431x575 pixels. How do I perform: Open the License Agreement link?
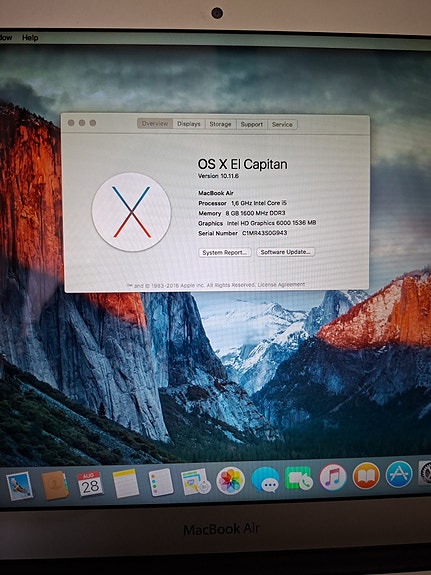[281, 285]
